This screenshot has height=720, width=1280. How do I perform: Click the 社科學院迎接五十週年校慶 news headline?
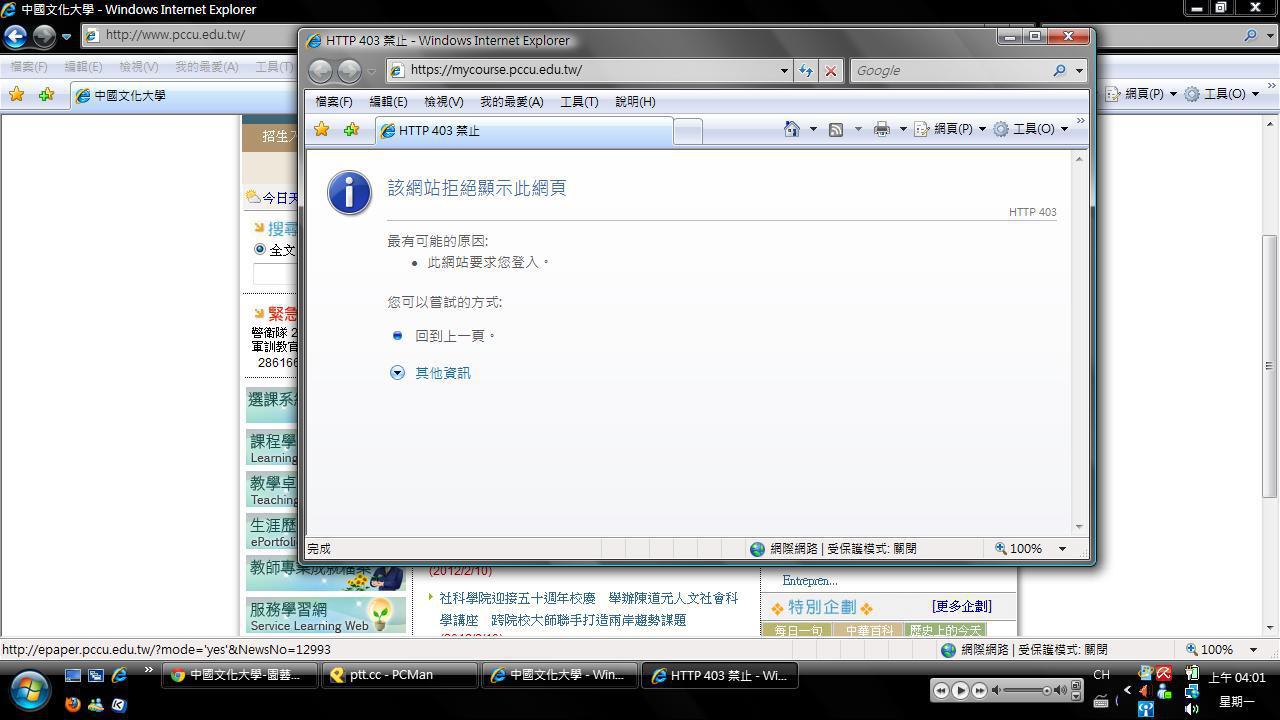coord(517,598)
